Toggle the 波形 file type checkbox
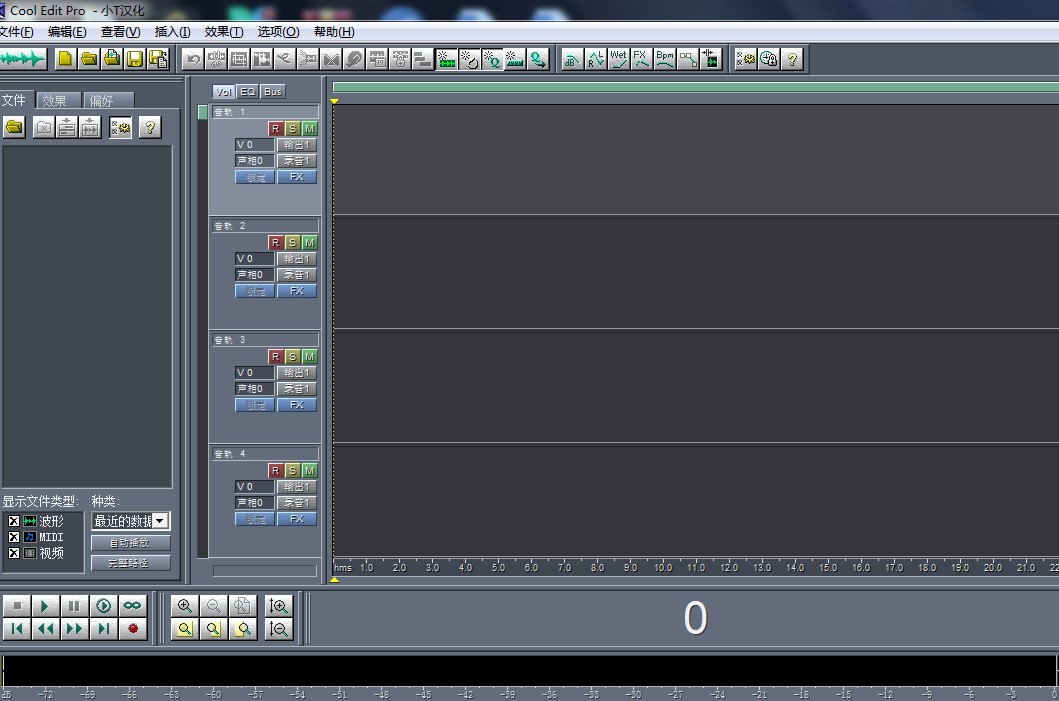1059x701 pixels. [x=14, y=521]
